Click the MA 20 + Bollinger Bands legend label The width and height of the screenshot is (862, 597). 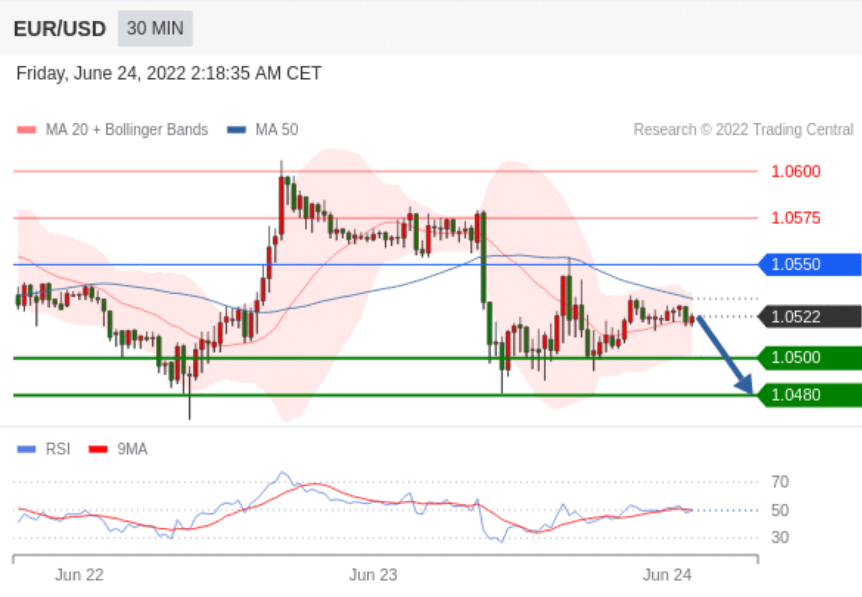127,130
